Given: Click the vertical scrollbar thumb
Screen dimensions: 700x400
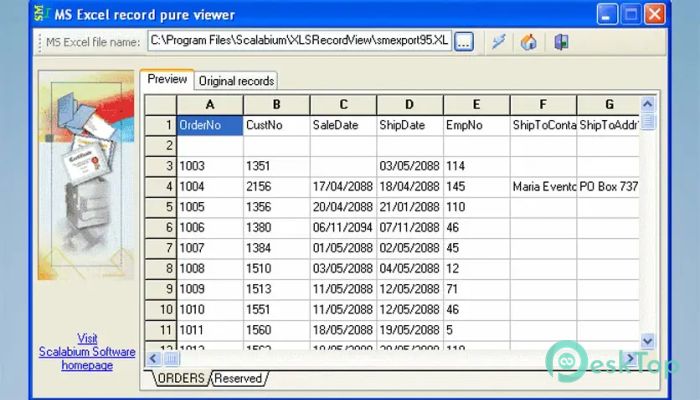Looking at the screenshot, I should [648, 121].
